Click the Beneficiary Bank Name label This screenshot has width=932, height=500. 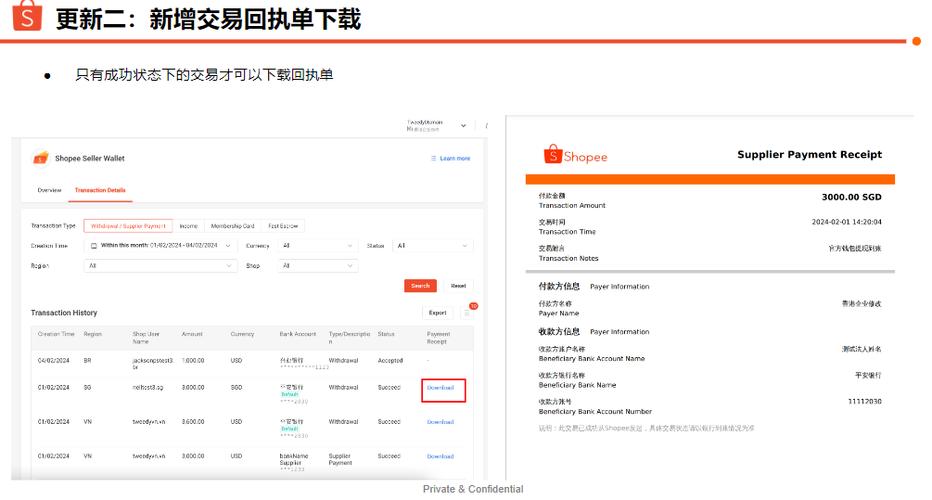[577, 385]
